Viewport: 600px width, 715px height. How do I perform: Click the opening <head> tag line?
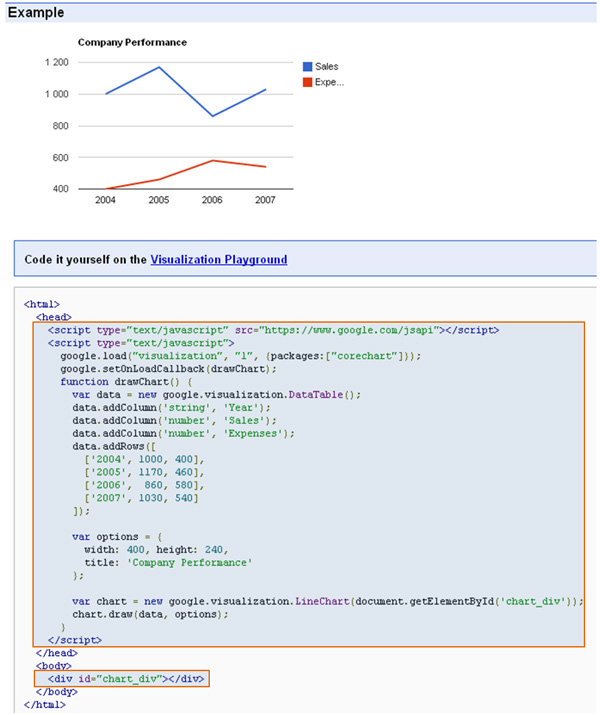pyautogui.click(x=54, y=317)
